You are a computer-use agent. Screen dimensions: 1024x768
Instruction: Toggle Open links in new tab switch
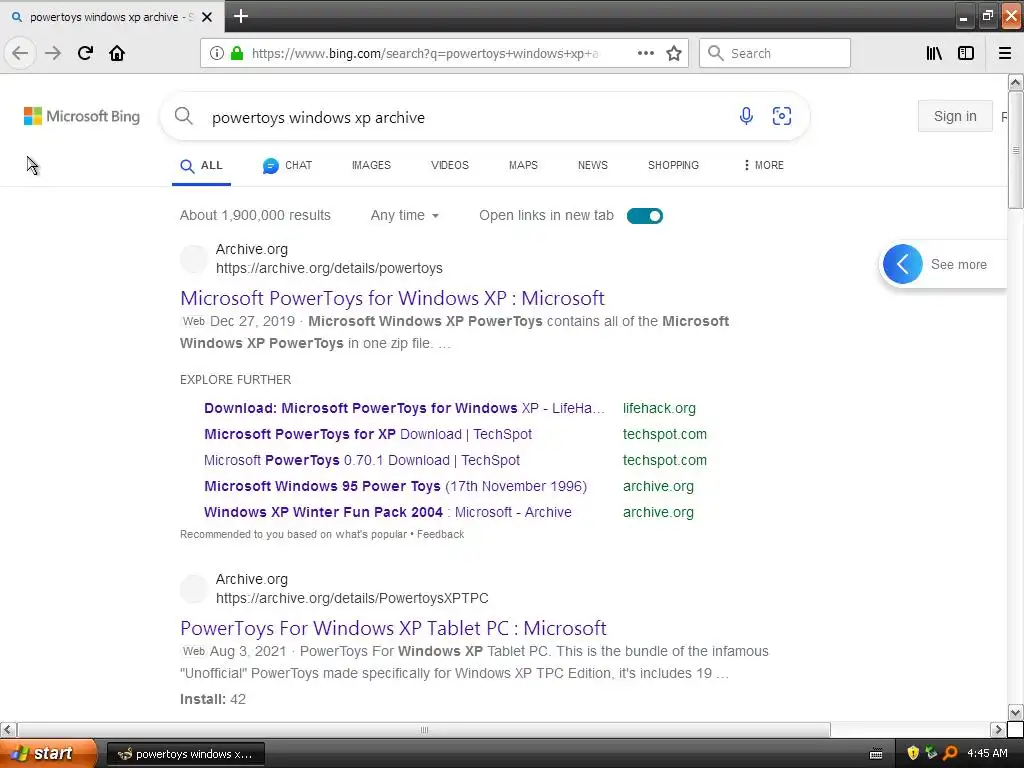(645, 216)
